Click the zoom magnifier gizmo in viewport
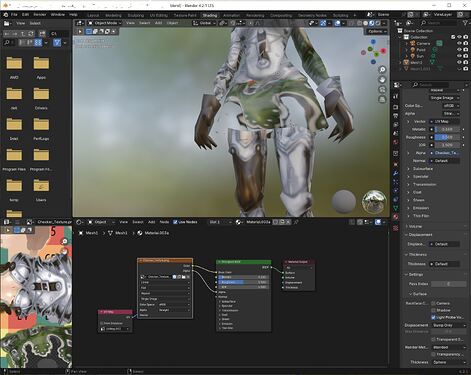The width and height of the screenshot is (471, 375). pyautogui.click(x=382, y=69)
